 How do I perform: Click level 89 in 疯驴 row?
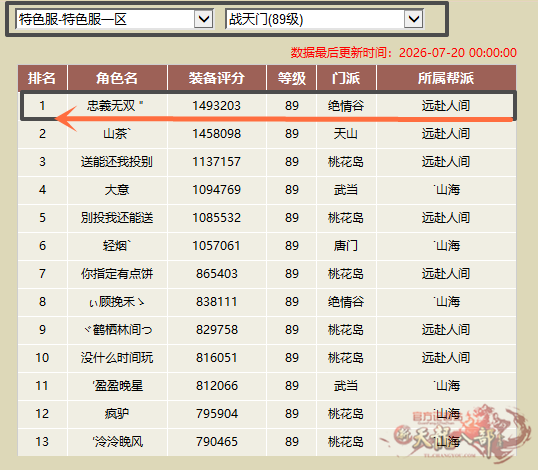(x=292, y=414)
